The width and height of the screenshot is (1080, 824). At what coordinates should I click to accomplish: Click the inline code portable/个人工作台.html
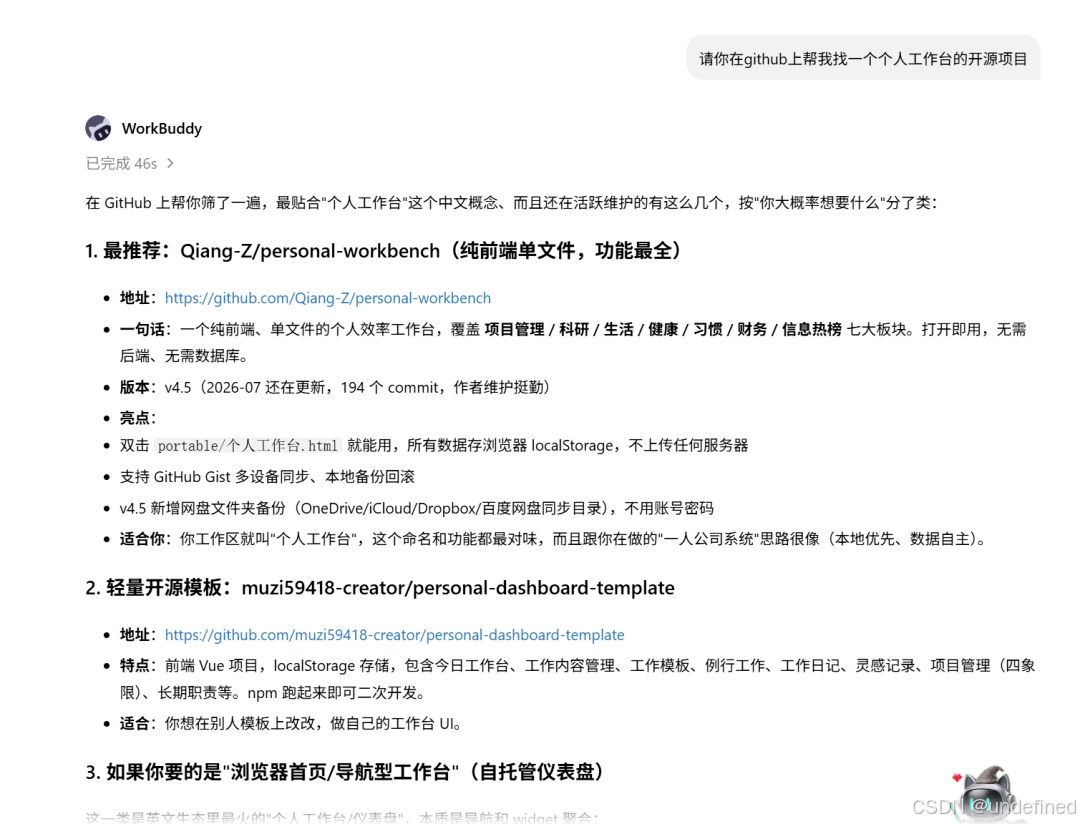[x=248, y=446]
